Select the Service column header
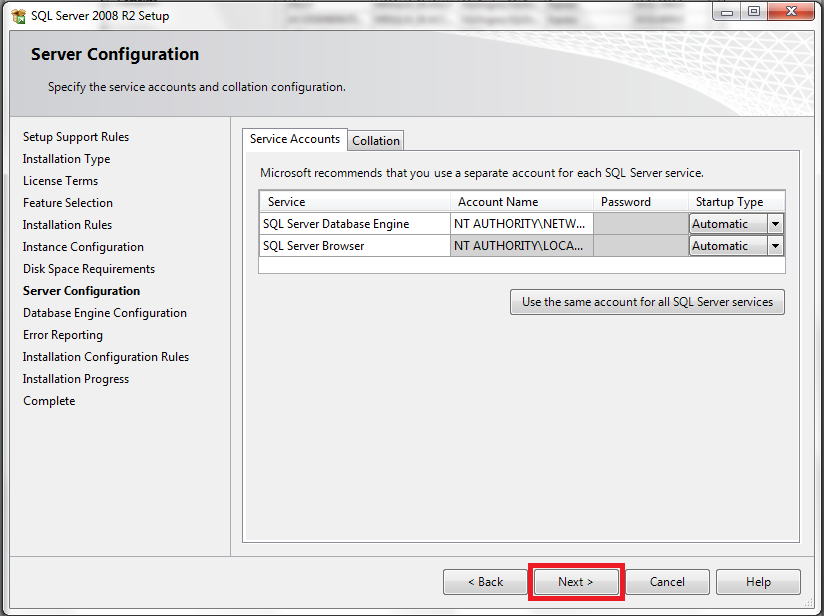 355,202
